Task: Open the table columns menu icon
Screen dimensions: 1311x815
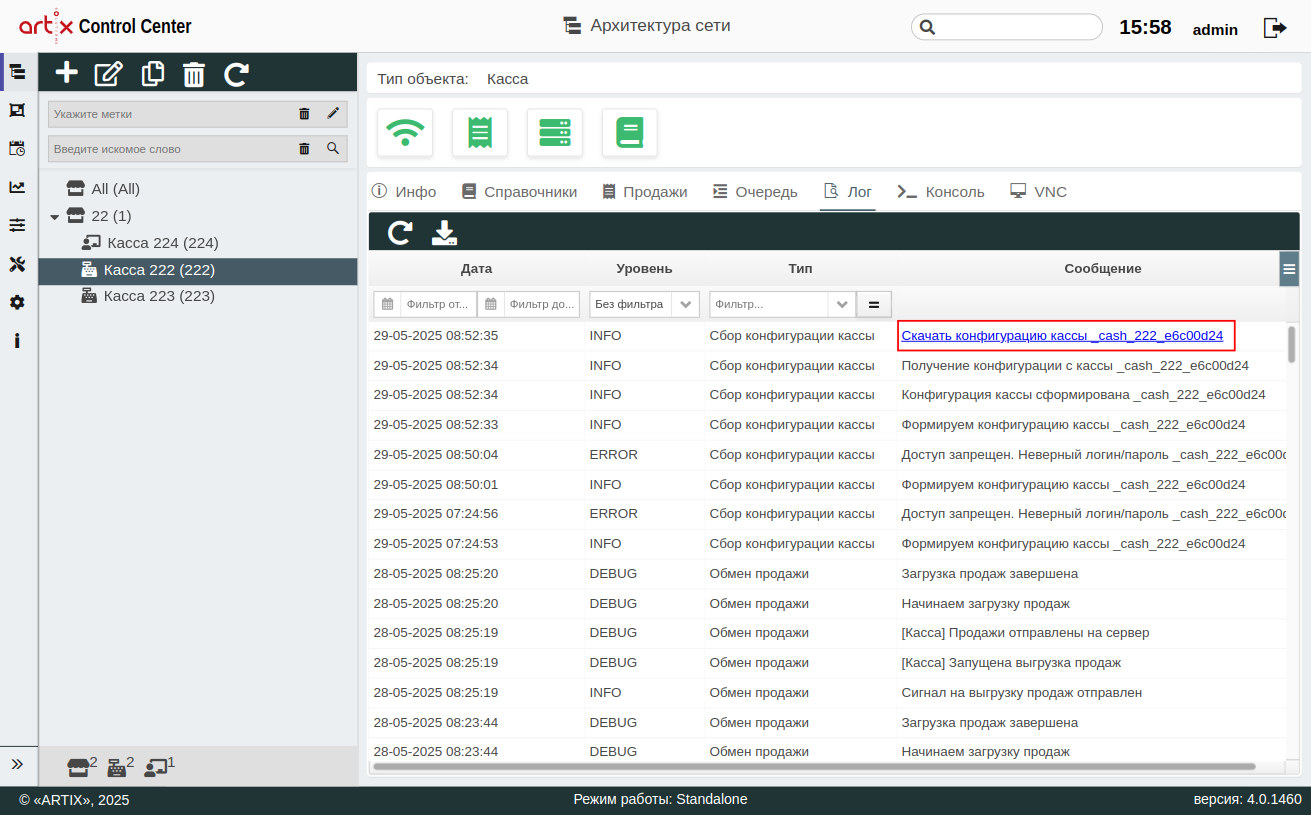Action: (x=1289, y=268)
